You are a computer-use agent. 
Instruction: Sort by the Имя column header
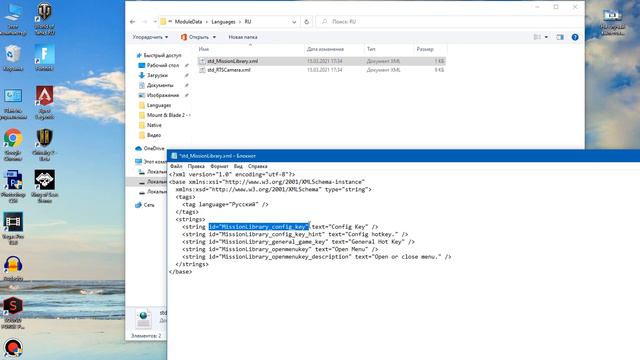pyautogui.click(x=204, y=49)
